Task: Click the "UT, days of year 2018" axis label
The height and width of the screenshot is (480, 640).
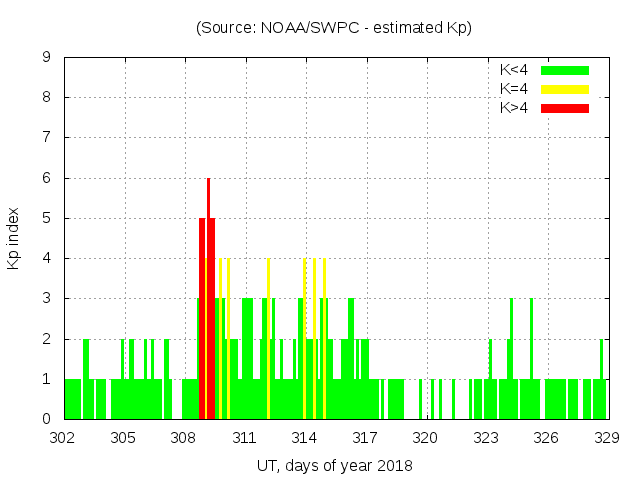Action: [x=334, y=465]
